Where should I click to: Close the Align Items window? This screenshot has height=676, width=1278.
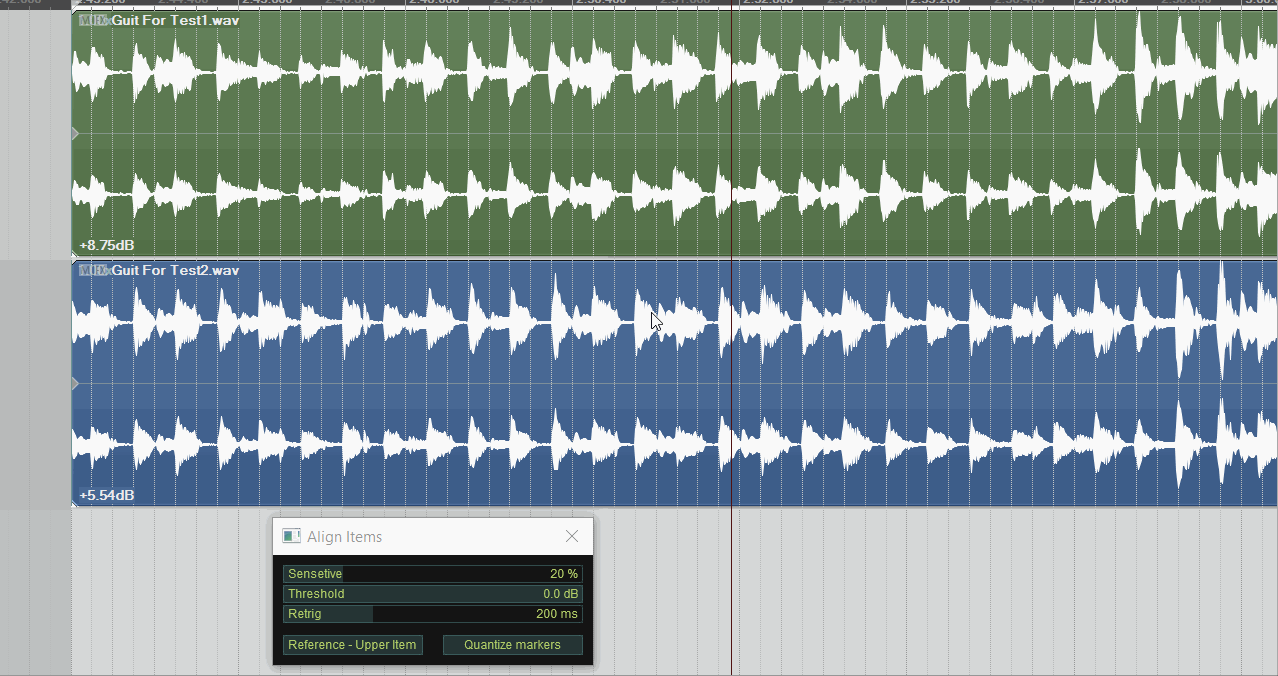pyautogui.click(x=572, y=537)
